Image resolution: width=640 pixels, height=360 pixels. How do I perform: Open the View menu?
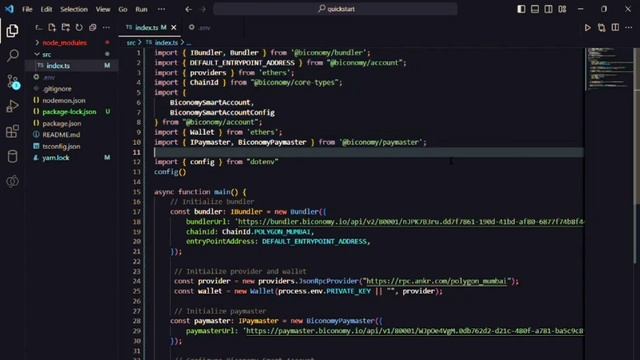tap(103, 9)
